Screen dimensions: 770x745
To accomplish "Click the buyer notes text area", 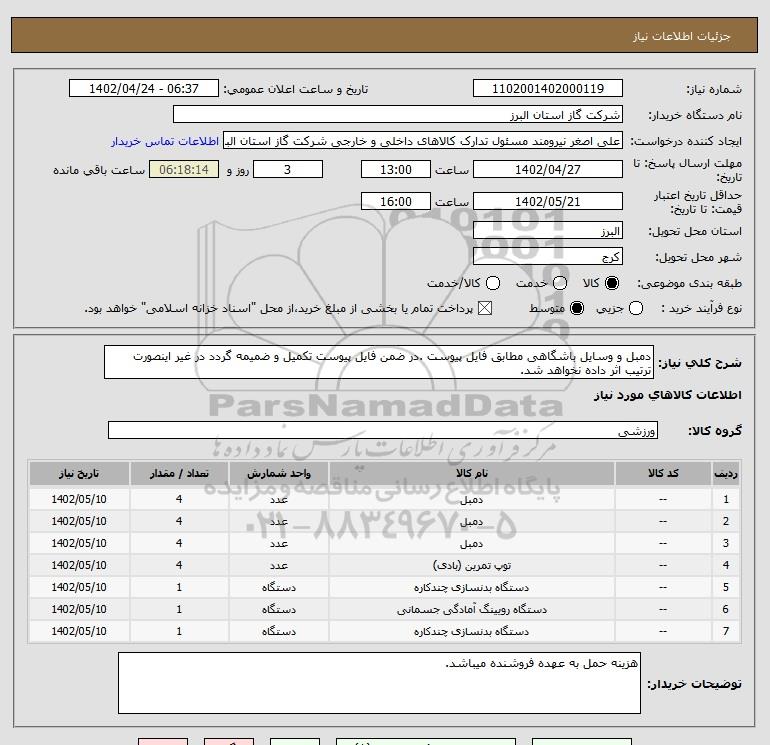I will point(379,683).
